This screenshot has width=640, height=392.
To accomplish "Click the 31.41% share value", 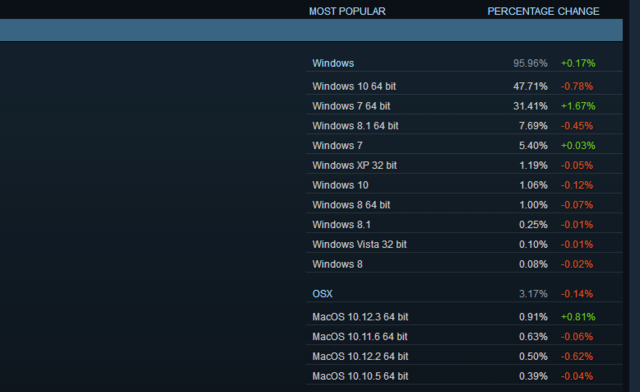I will (x=530, y=106).
